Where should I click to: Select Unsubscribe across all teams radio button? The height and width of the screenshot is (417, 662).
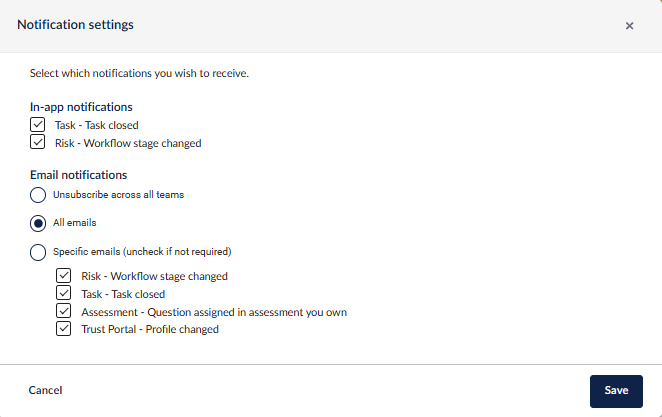click(38, 194)
